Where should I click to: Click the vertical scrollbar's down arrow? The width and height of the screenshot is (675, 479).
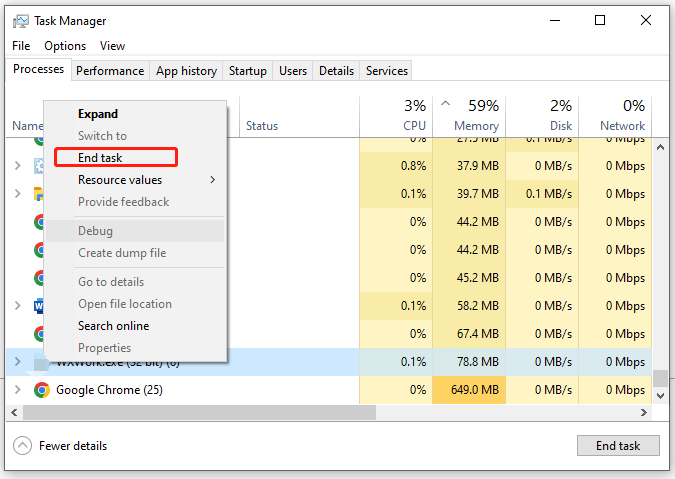(x=660, y=397)
